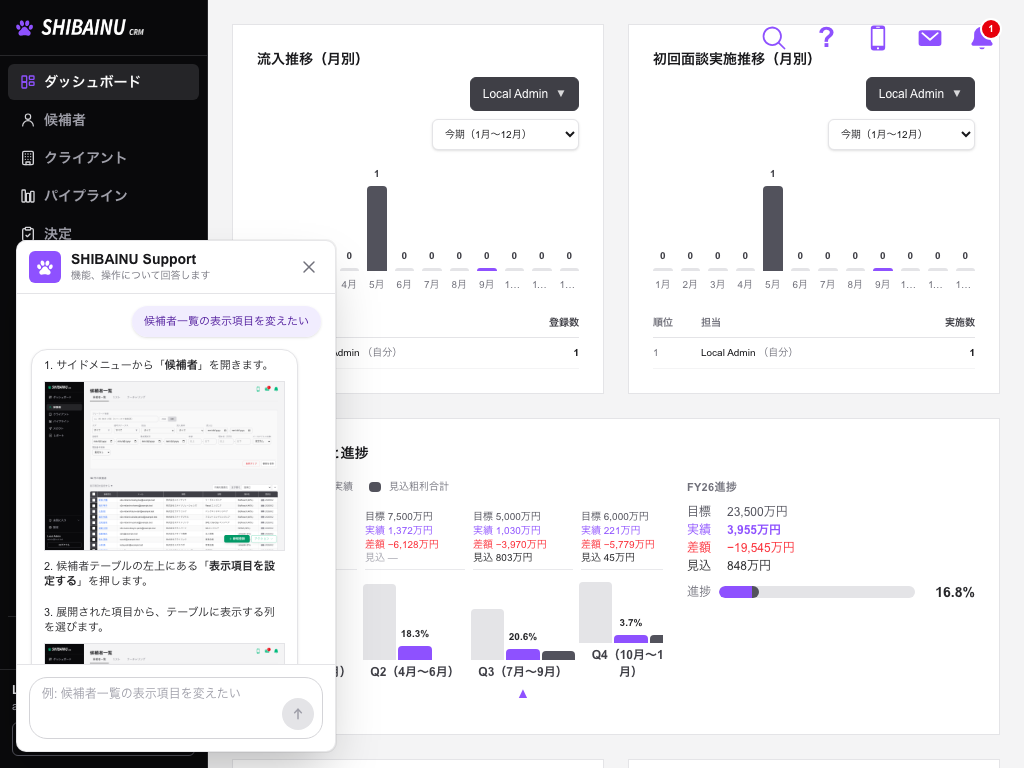Open first screenshot thumbnail in support answer
The width and height of the screenshot is (1024, 768).
click(x=165, y=466)
